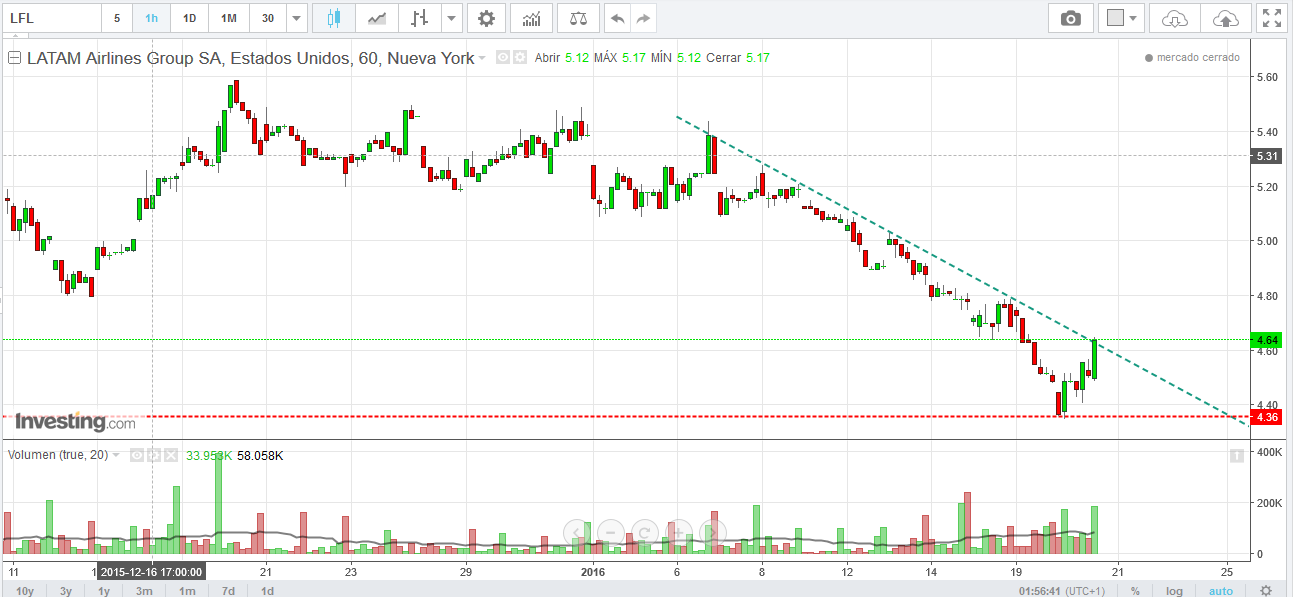This screenshot has width=1294, height=597.
Task: Load chart layout from cloud
Action: (x=1175, y=18)
